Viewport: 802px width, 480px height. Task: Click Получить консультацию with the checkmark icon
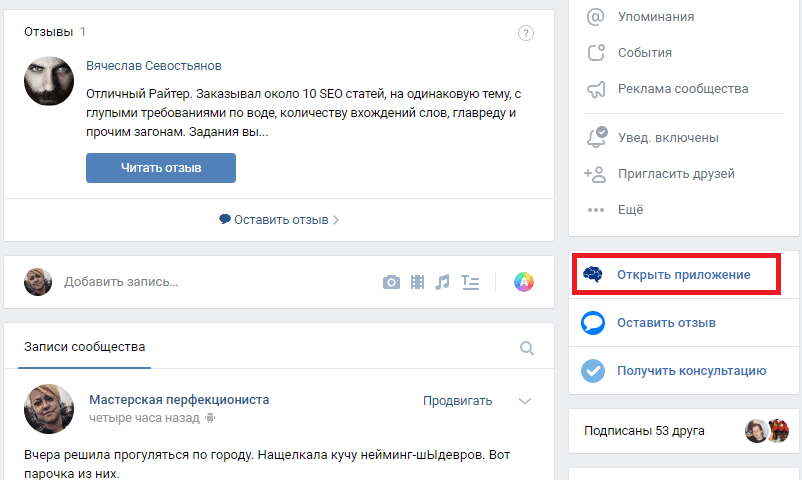691,371
